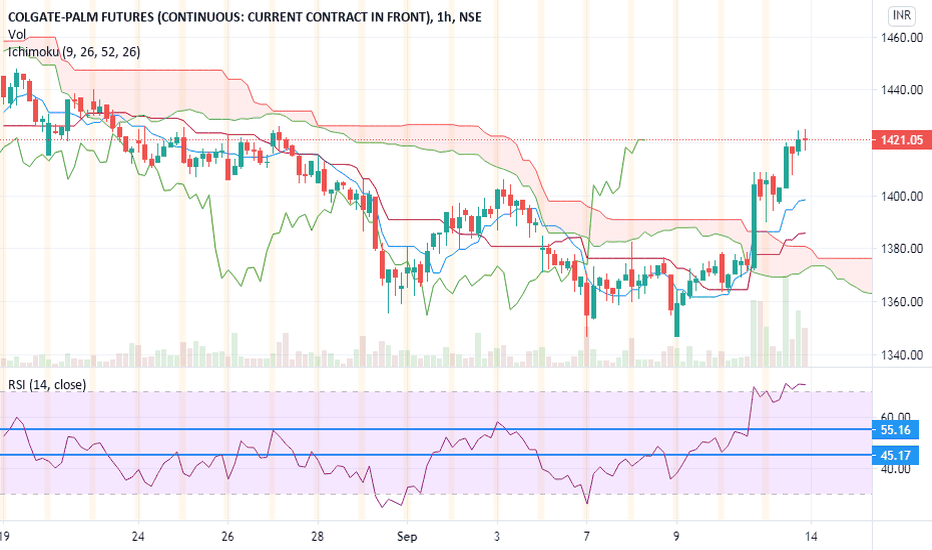Click the date label 14 on time axis

(x=811, y=537)
